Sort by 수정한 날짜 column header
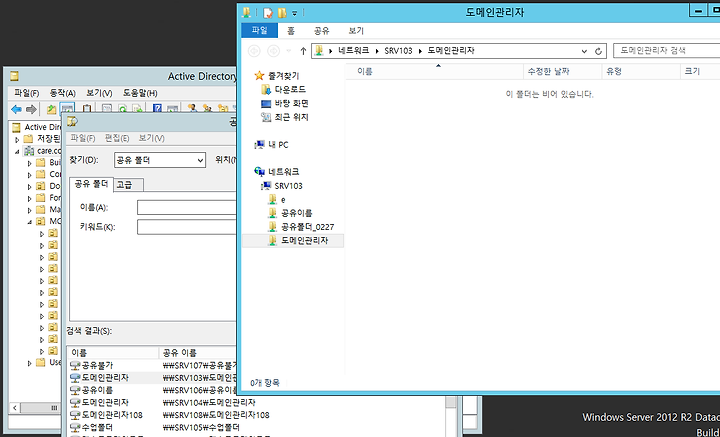This screenshot has width=720, height=437. pos(562,72)
